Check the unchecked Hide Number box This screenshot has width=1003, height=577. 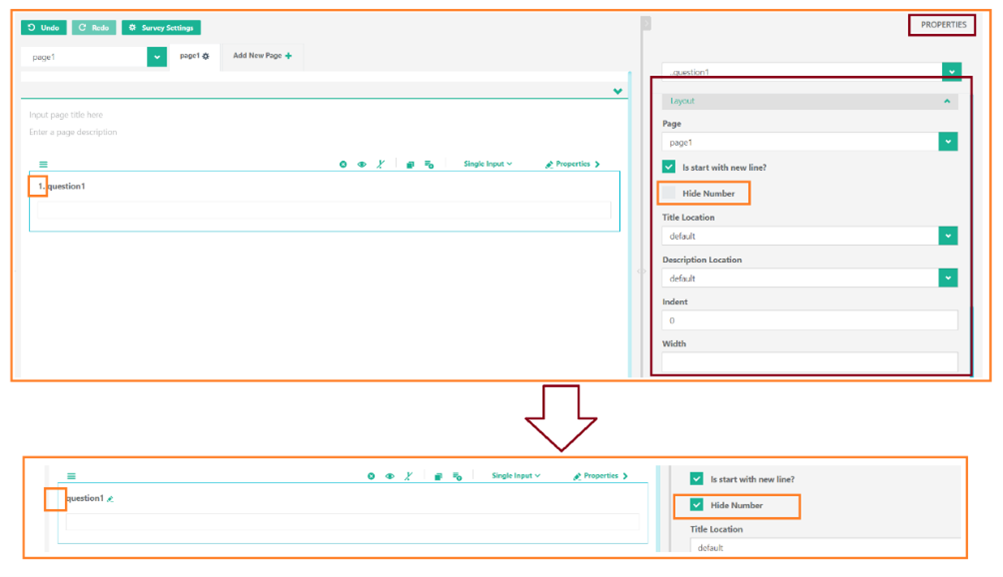[x=668, y=193]
